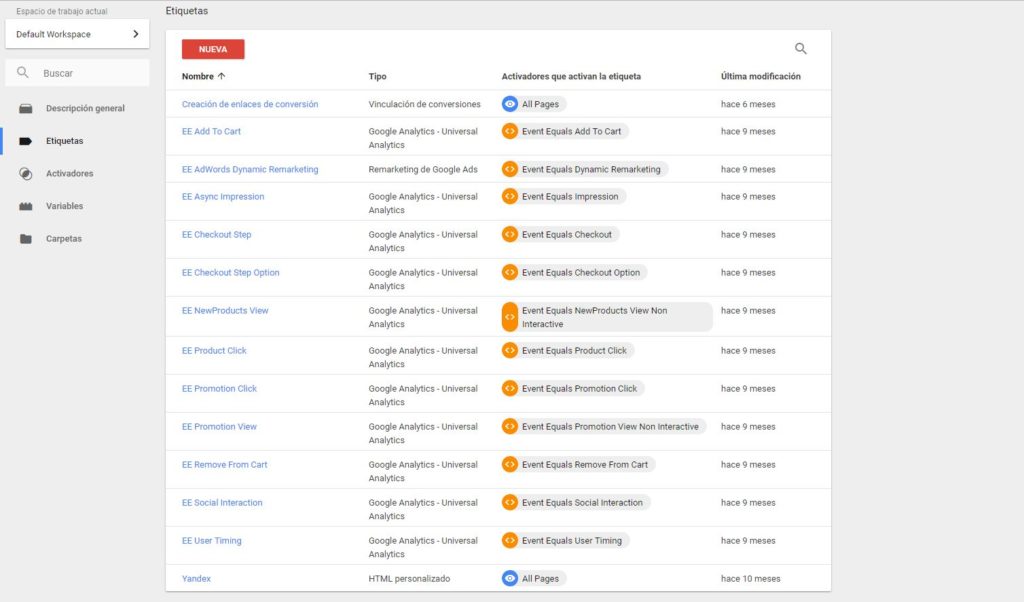Click orange icon of Event Equals Dynamic Remarketing
The image size is (1024, 602).
click(510, 169)
